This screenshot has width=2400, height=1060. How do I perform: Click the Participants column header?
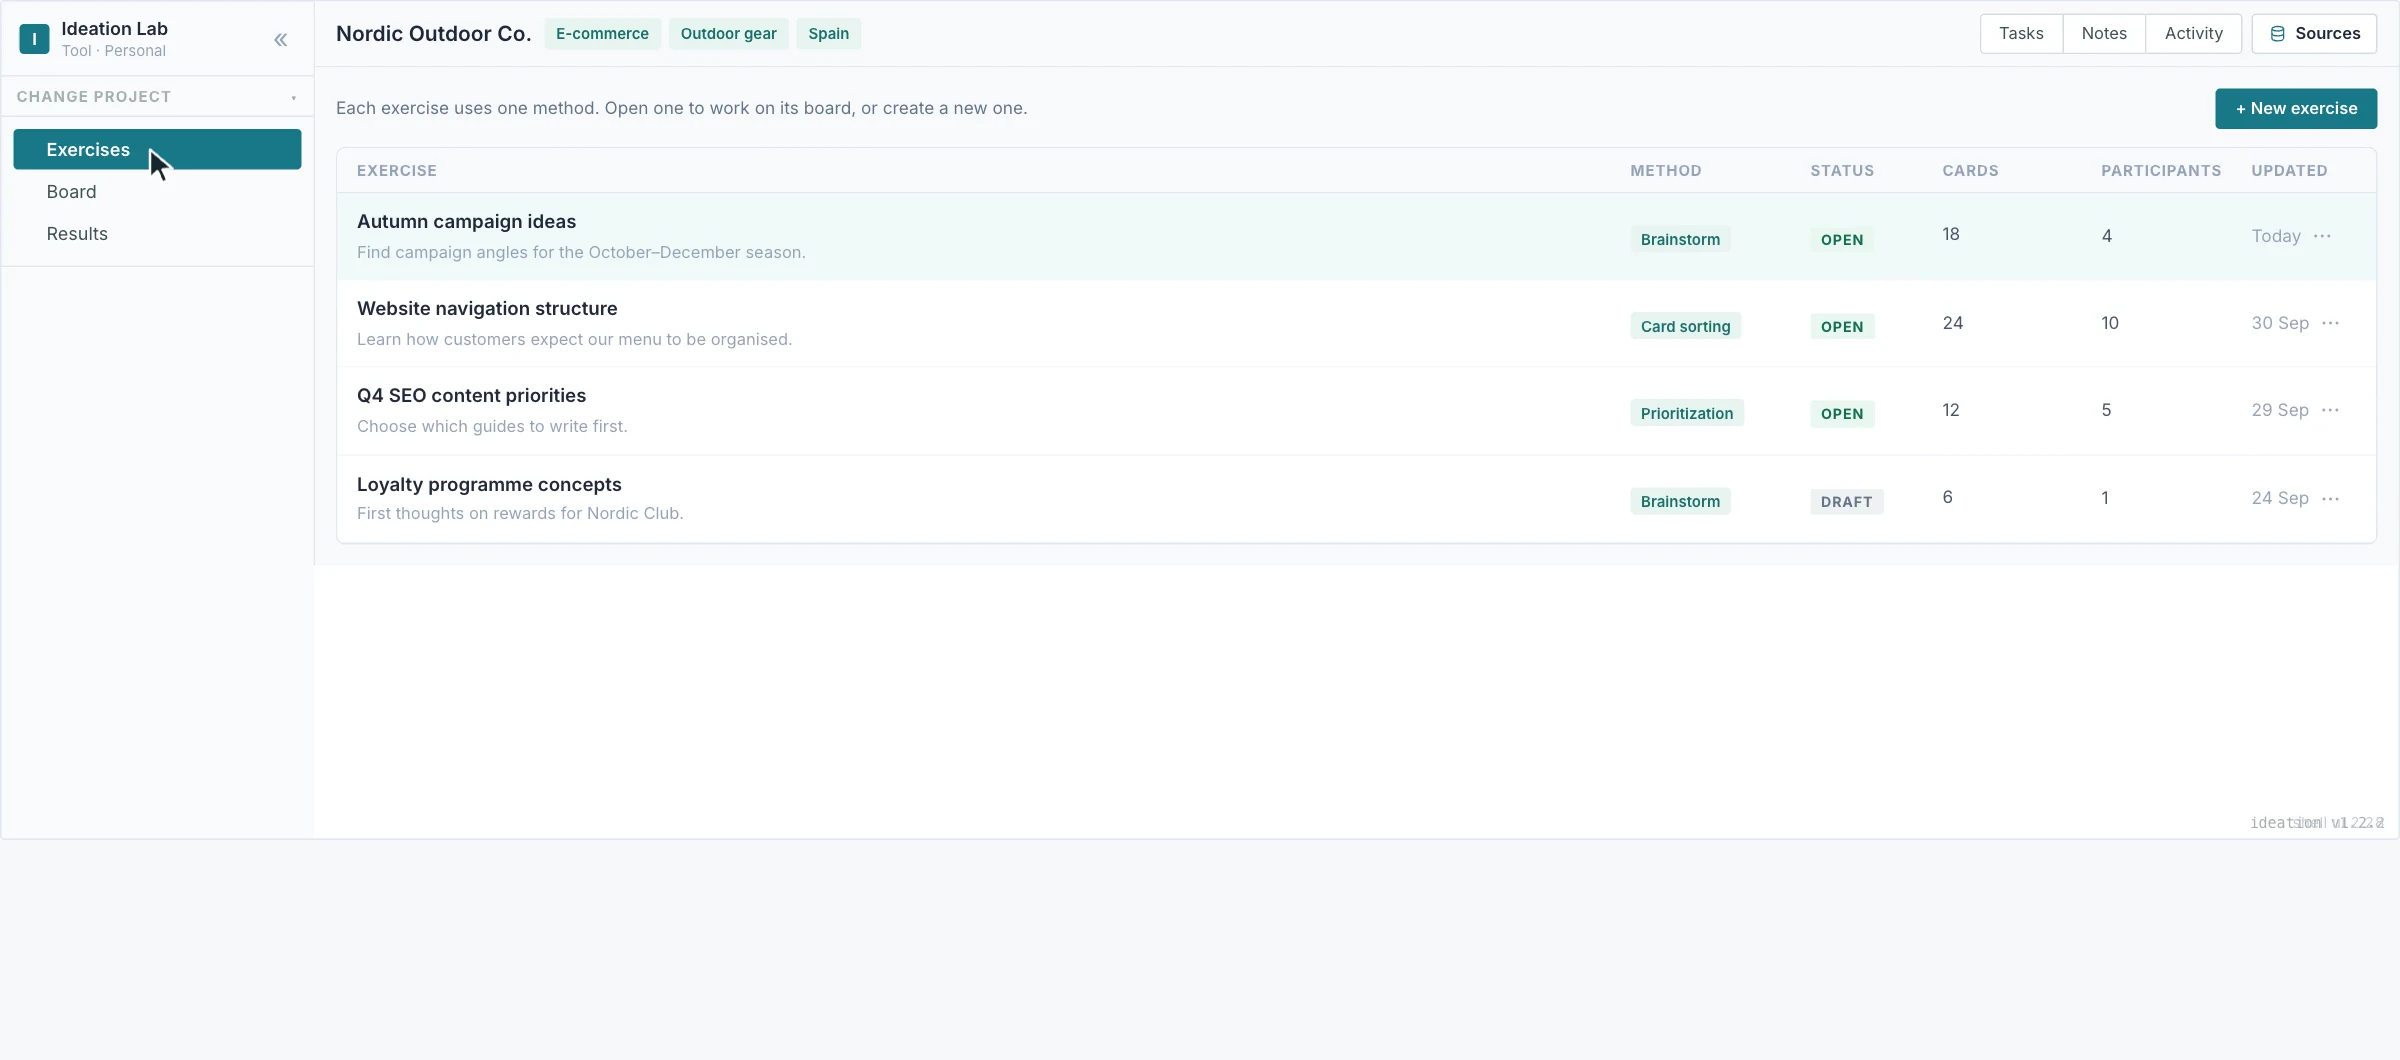pos(2161,170)
